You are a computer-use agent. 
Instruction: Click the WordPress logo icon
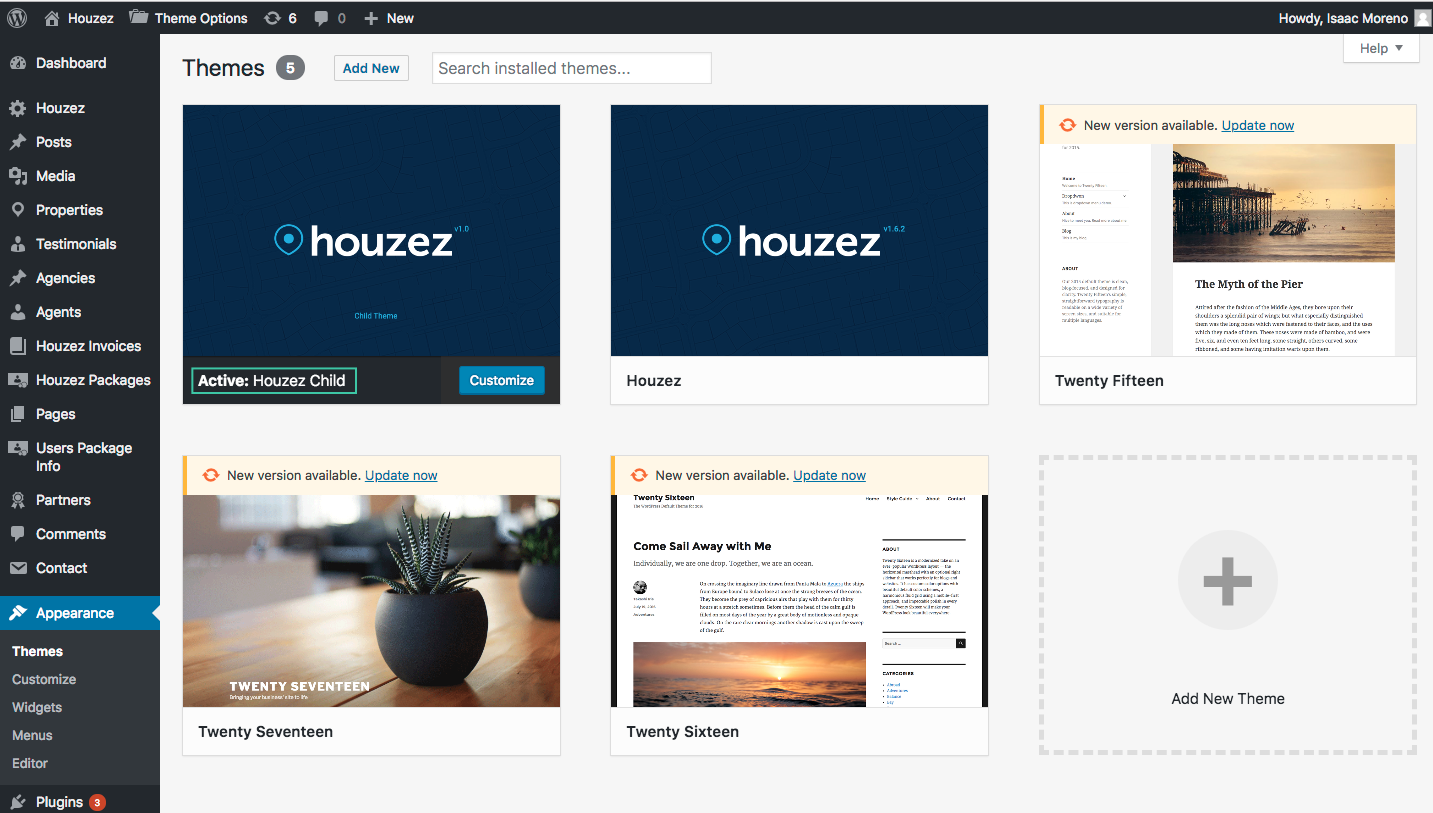[17, 18]
